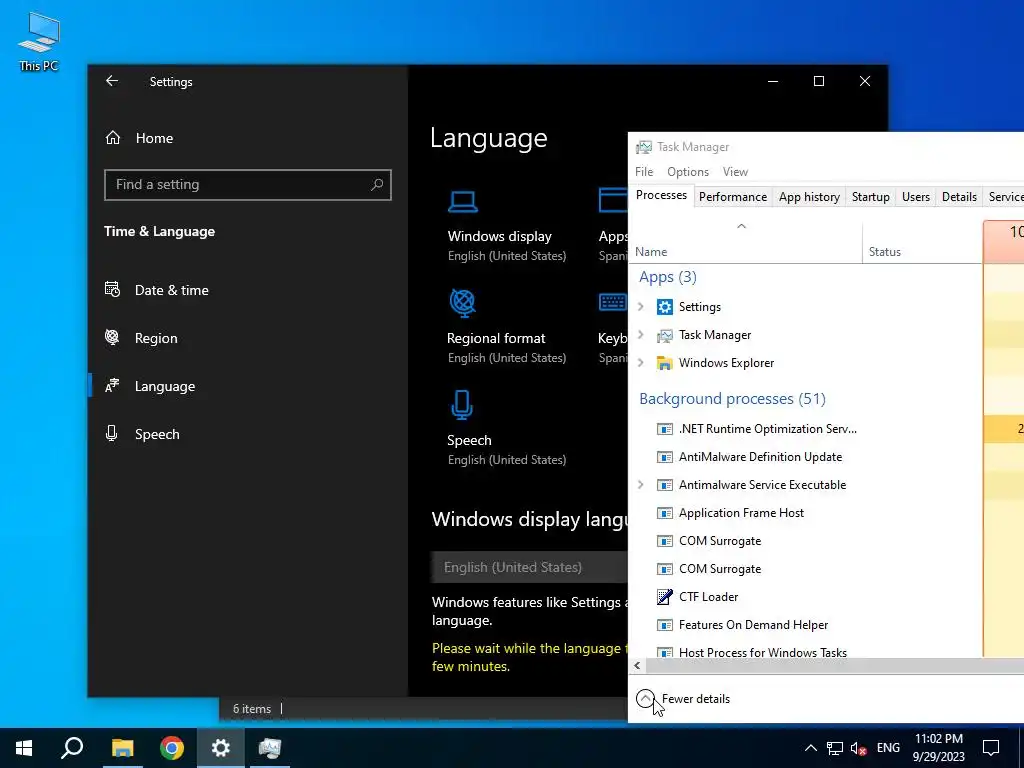Launch Google Chrome from taskbar
The width and height of the screenshot is (1024, 768).
[172, 748]
